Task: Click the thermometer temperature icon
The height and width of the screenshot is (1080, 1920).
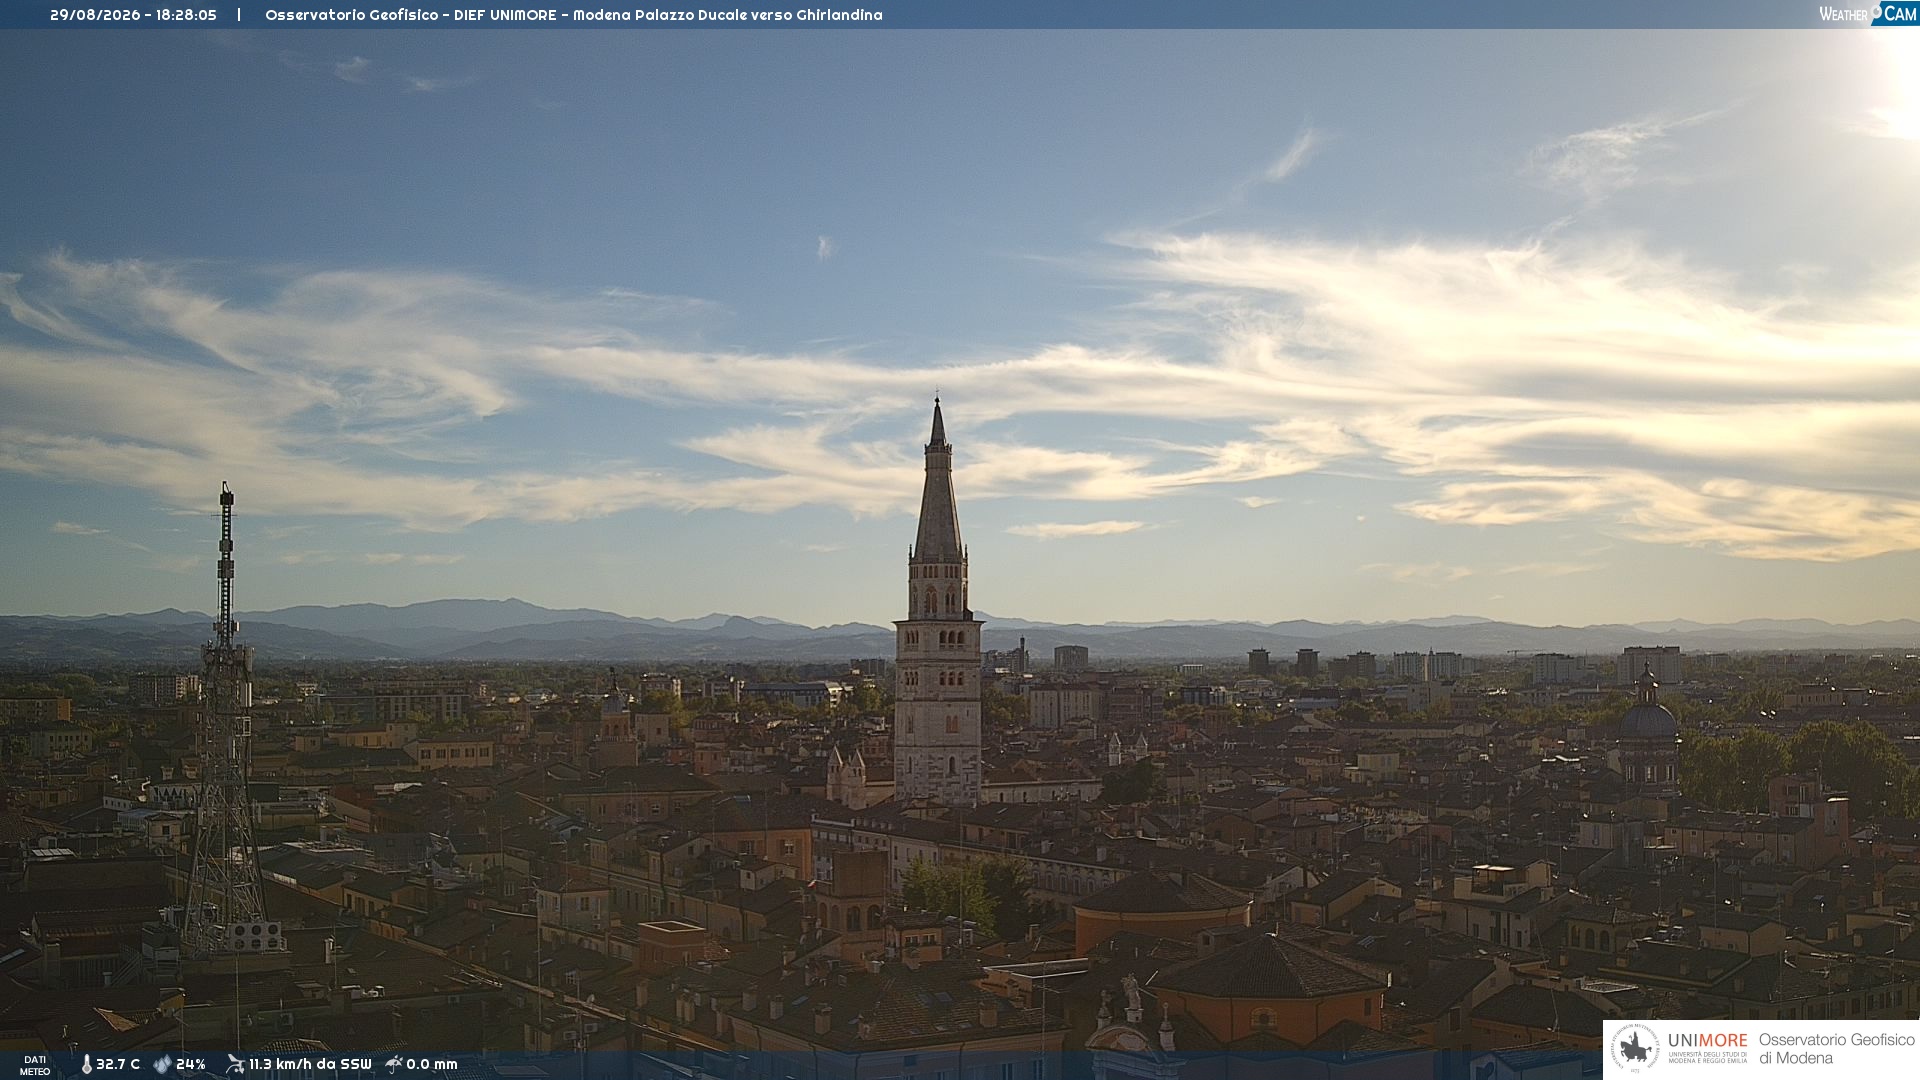Action: (x=86, y=1064)
